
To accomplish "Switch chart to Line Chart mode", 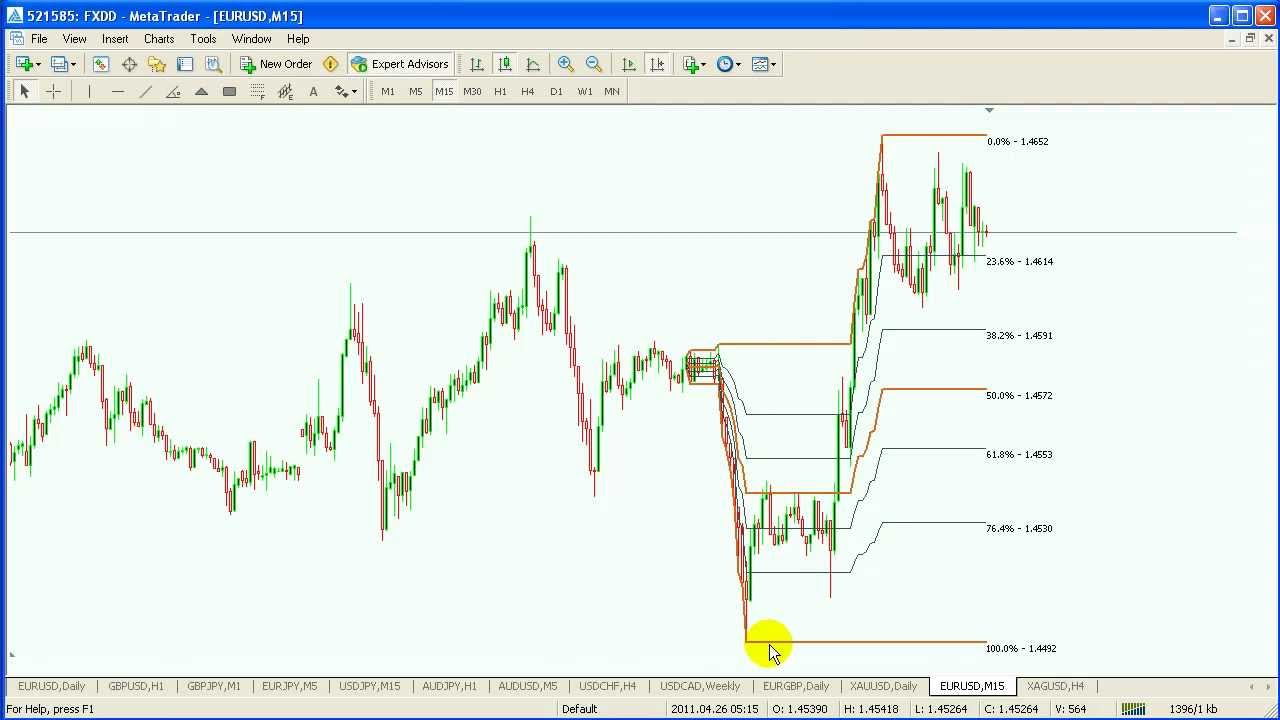I will tap(533, 64).
